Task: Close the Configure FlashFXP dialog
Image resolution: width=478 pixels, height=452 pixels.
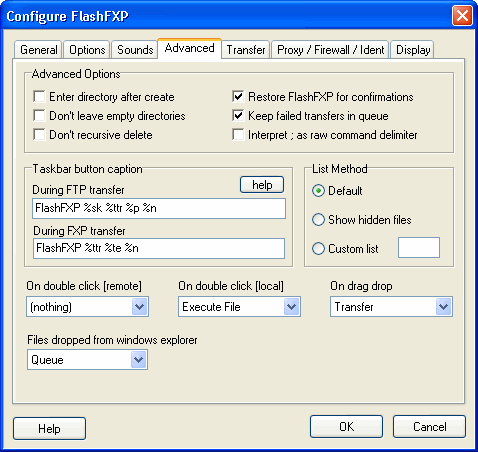Action: point(462,15)
